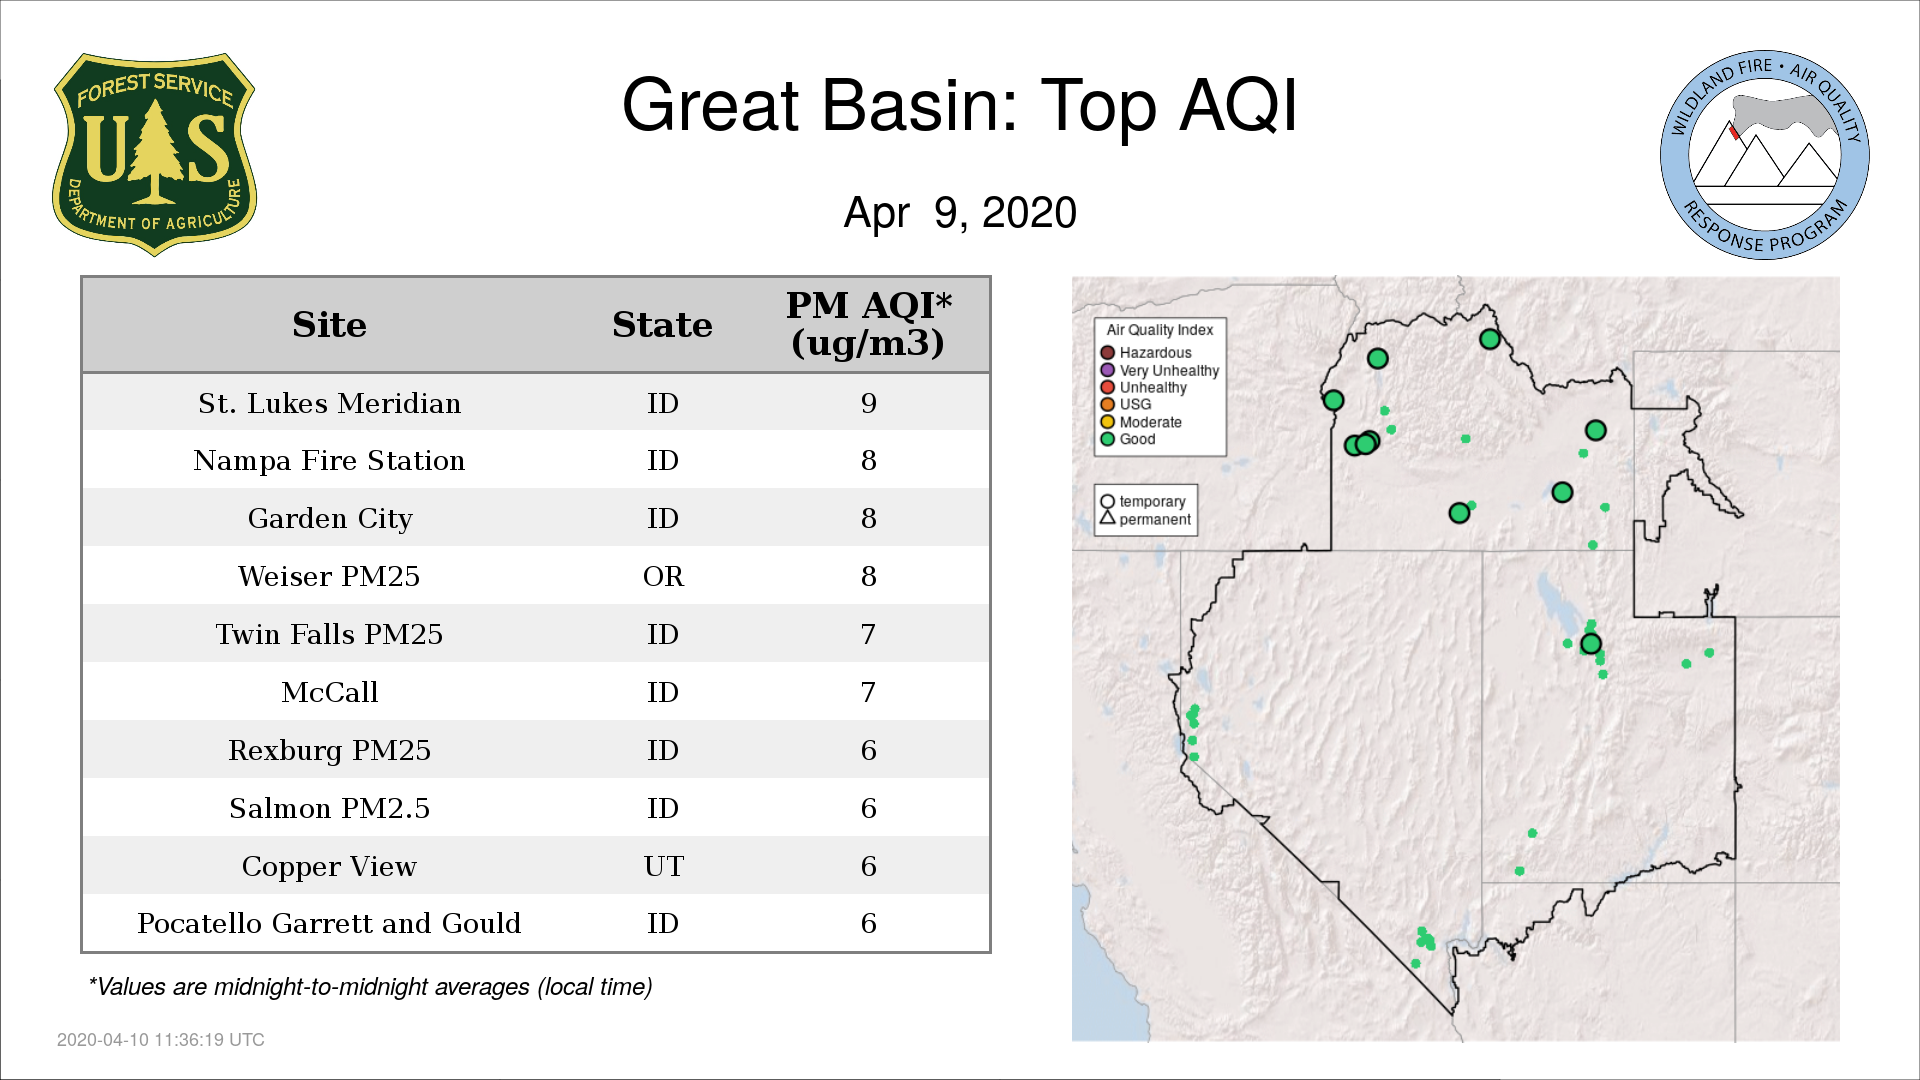Click the USG legend color circle
1920x1080 pixels.
click(x=1107, y=404)
